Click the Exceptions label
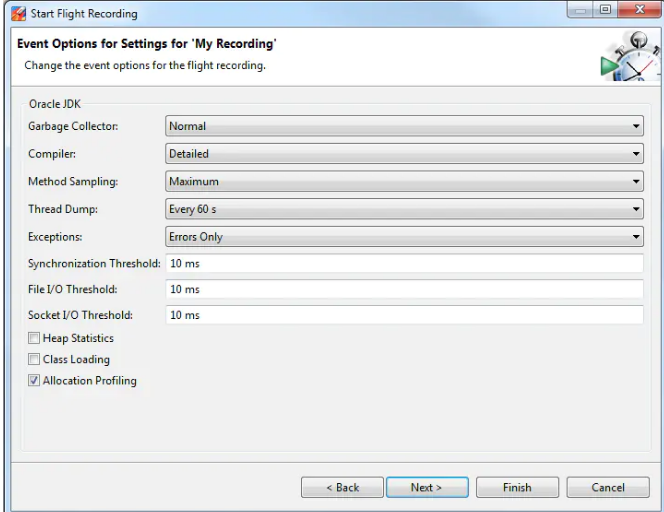 click(x=55, y=237)
